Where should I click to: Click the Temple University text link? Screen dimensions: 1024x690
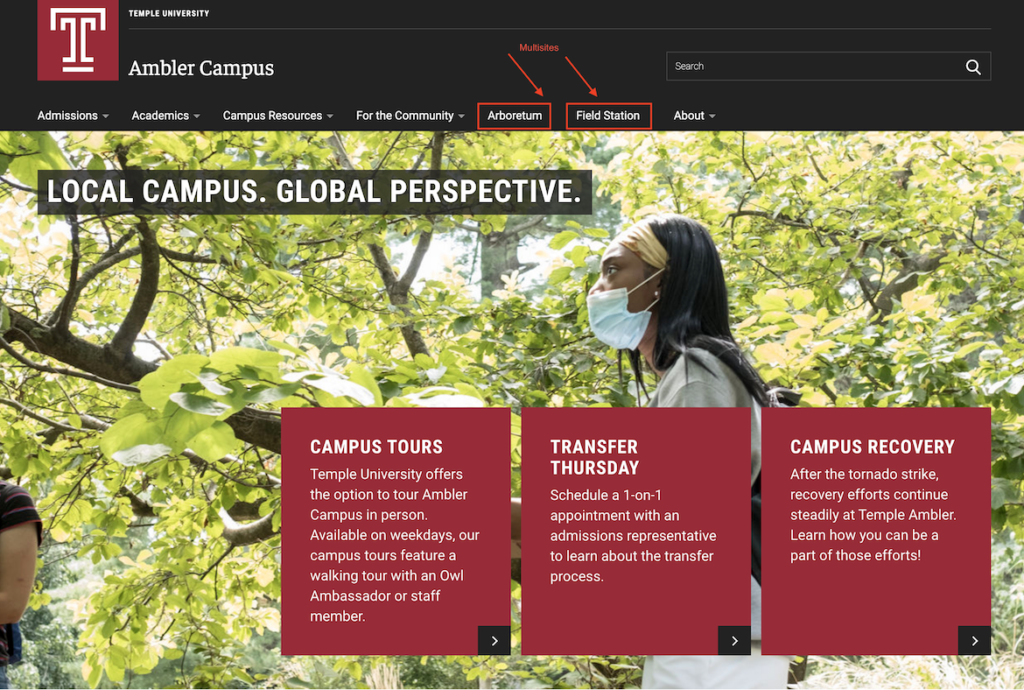pyautogui.click(x=168, y=13)
